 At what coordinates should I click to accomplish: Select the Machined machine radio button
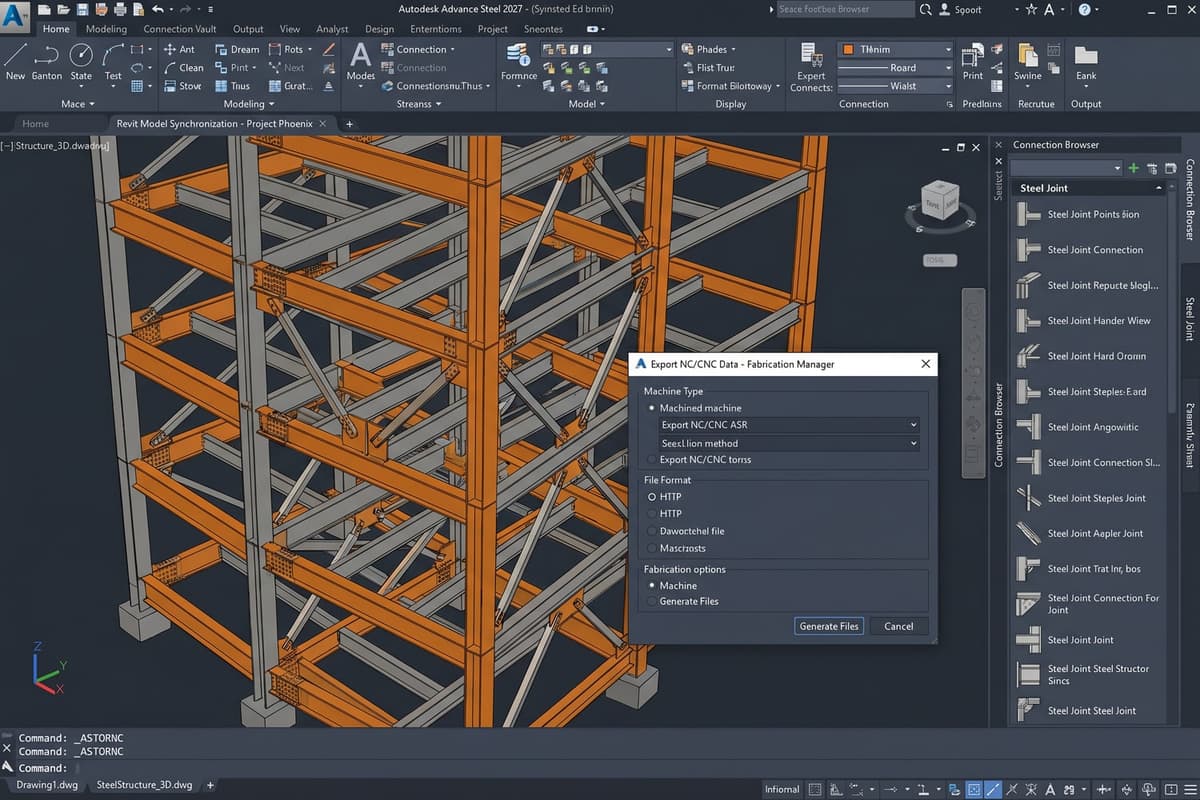click(652, 408)
